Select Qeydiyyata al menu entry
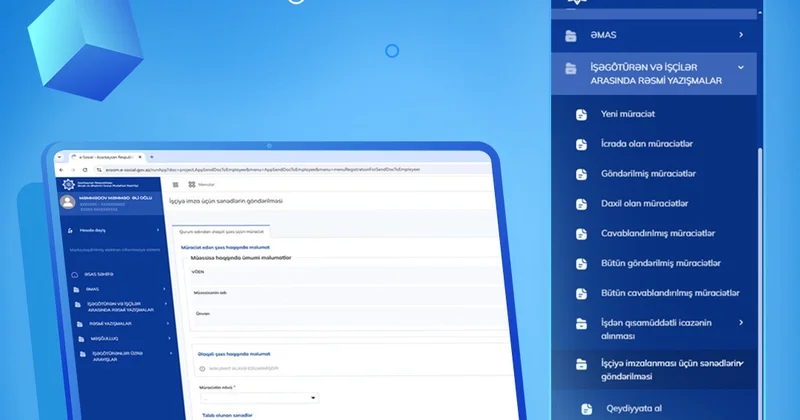Image resolution: width=800 pixels, height=420 pixels. click(634, 409)
